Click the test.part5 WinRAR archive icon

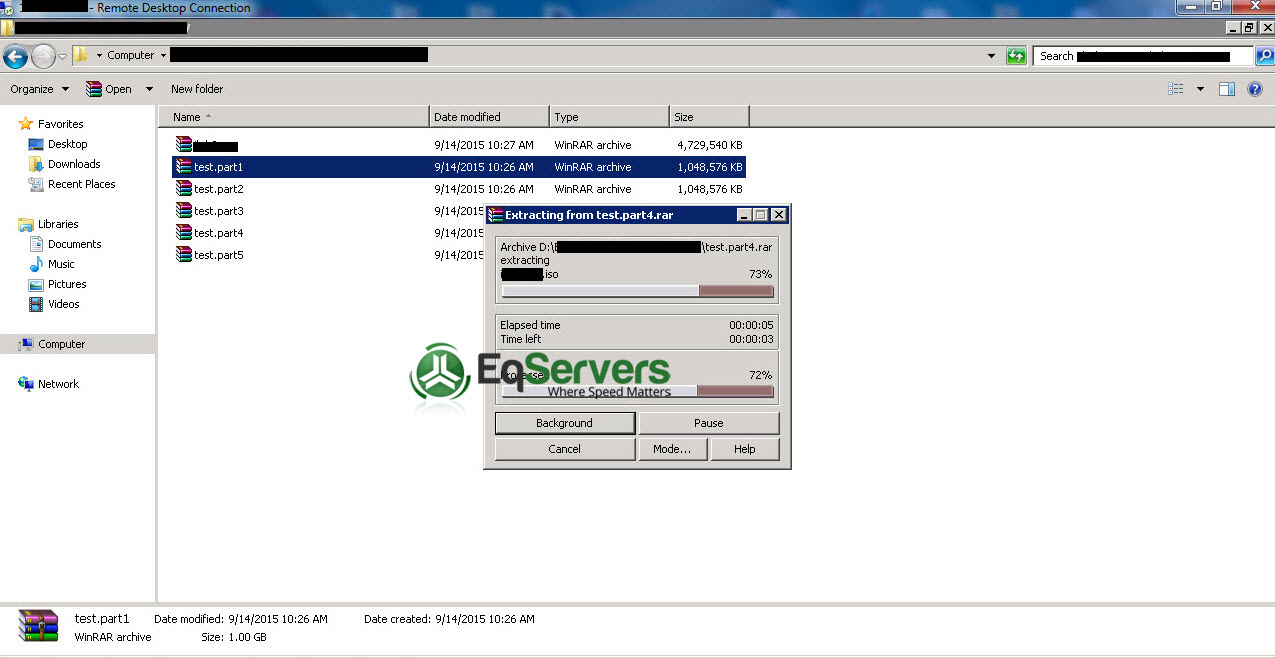(x=184, y=255)
